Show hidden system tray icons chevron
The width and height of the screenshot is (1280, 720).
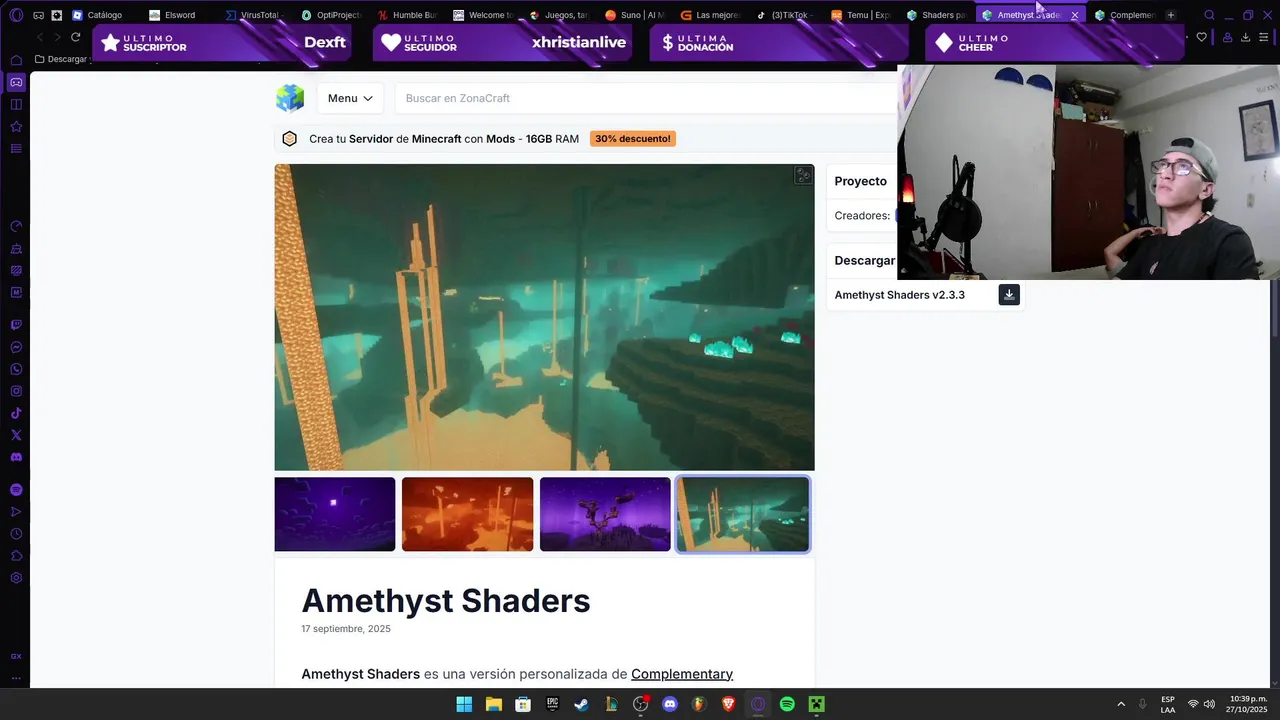[x=1121, y=704]
